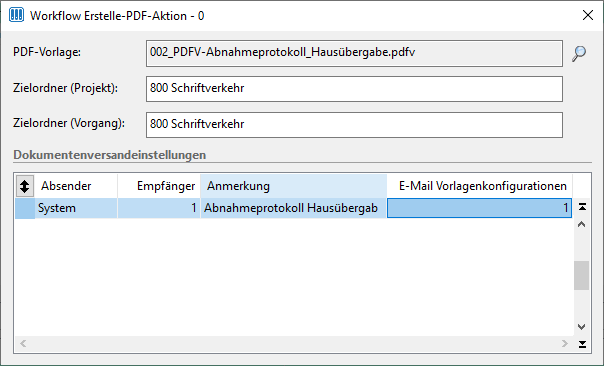Viewport: 604px width, 366px height.
Task: Click the E-Mail Vorlagenkonfigurationen column header
Action: coord(480,186)
